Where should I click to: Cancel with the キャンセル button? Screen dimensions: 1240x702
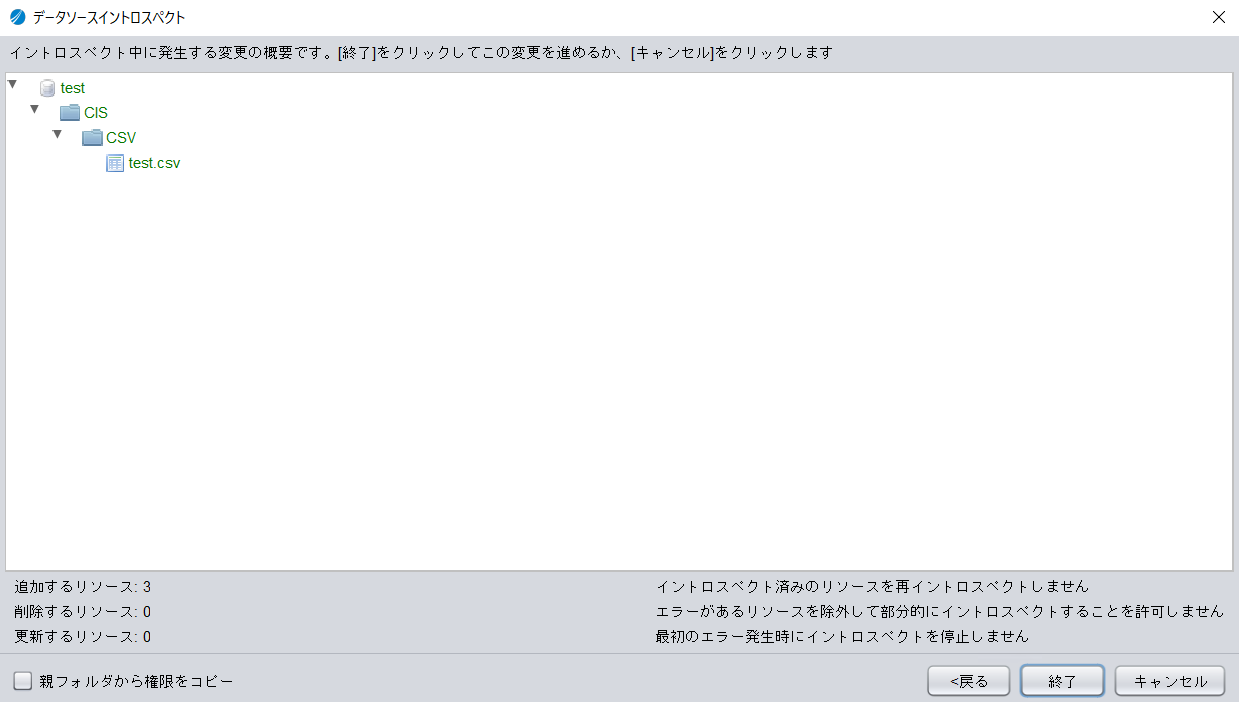coord(1170,681)
